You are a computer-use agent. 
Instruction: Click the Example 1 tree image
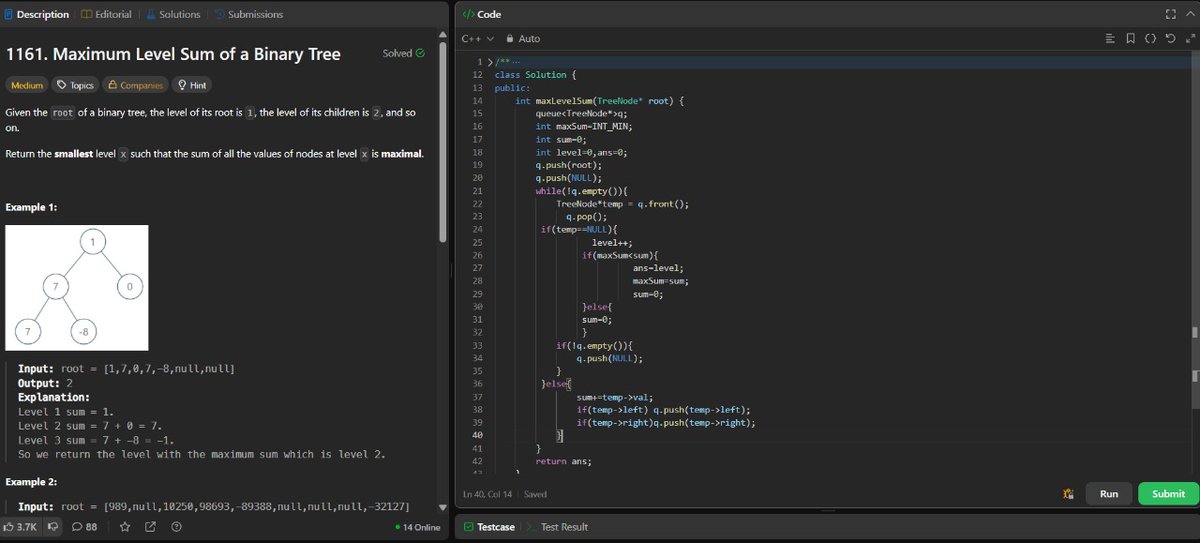[x=77, y=287]
